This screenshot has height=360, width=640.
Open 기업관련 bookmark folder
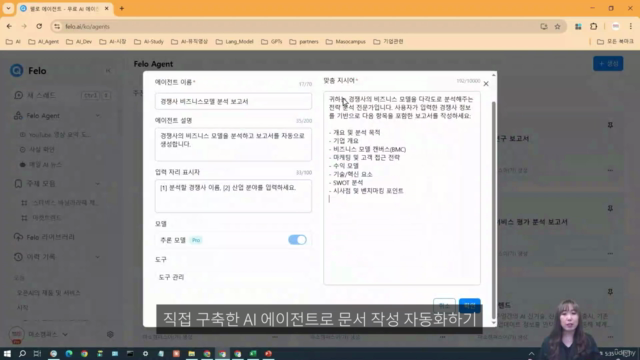coord(388,42)
